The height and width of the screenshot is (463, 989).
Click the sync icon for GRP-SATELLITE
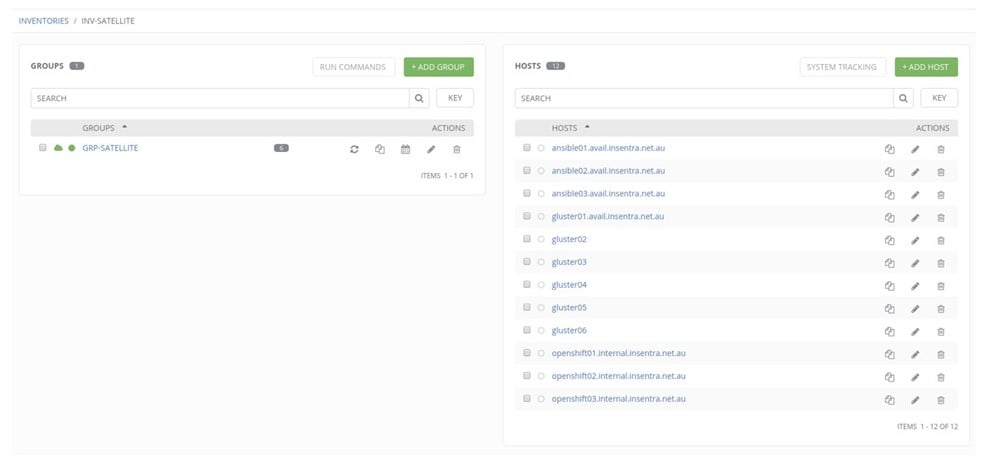point(354,149)
